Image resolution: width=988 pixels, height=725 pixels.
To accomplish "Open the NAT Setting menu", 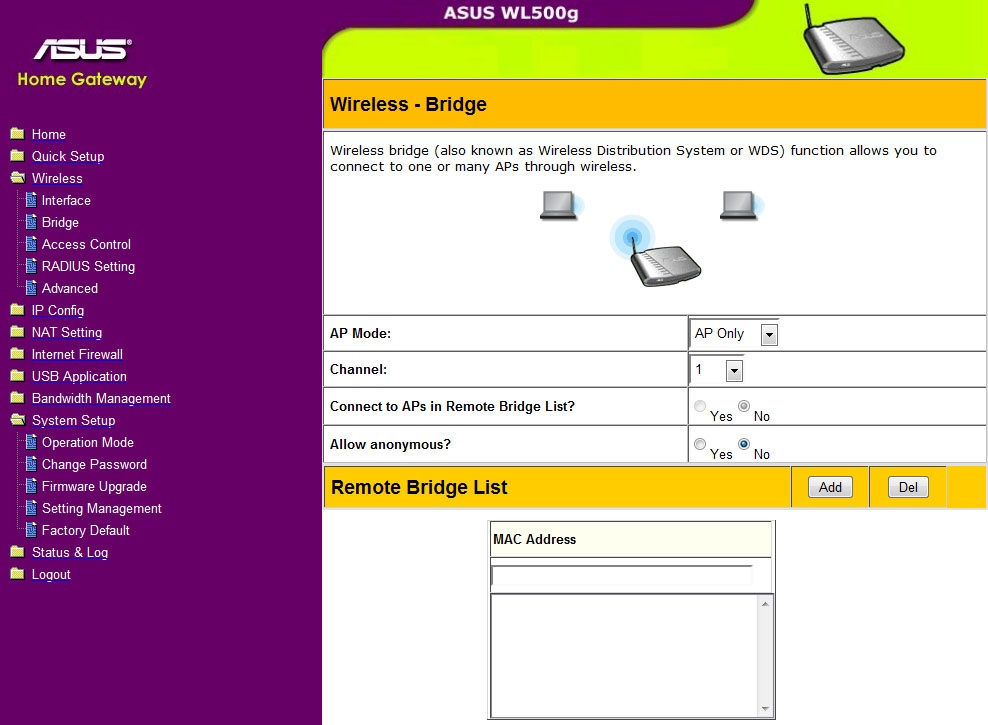I will point(67,333).
